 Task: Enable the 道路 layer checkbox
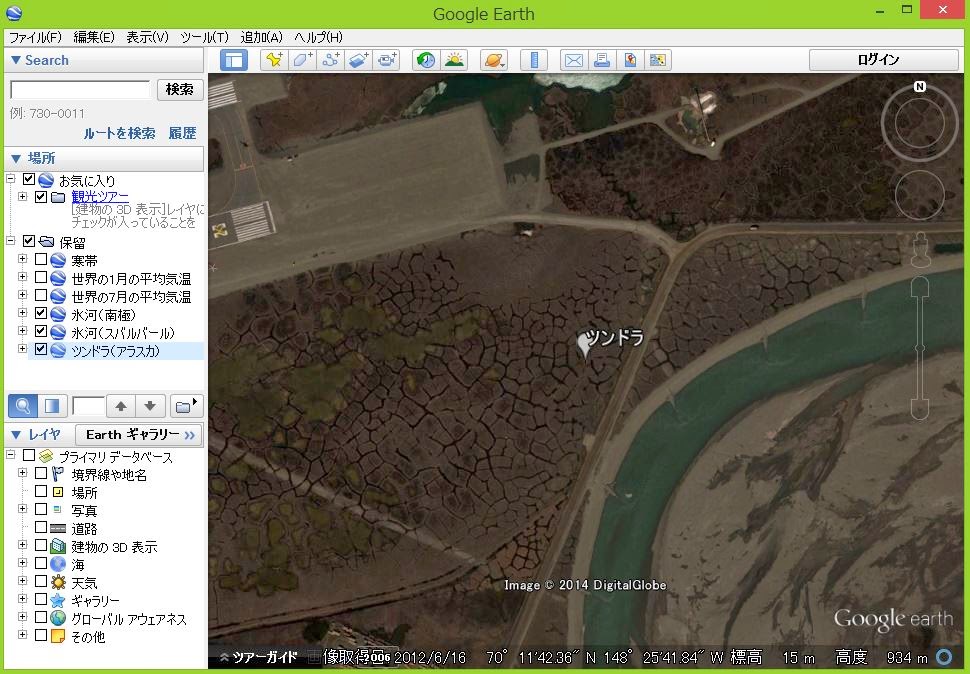pyautogui.click(x=41, y=527)
